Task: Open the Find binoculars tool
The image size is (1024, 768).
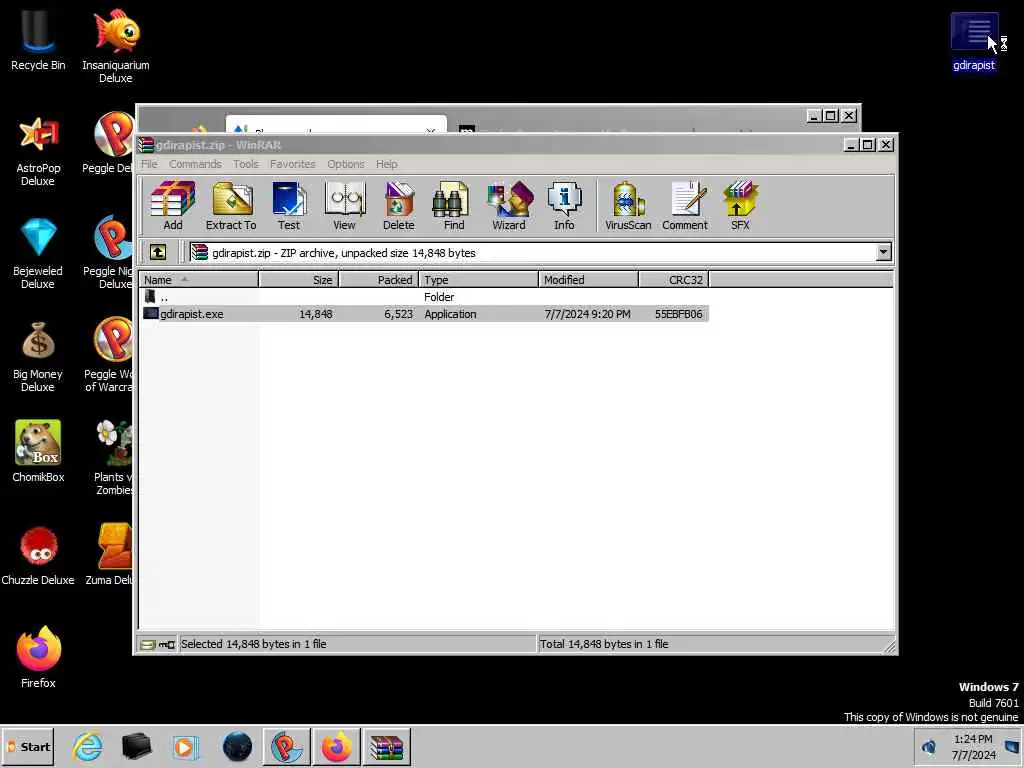Action: pos(453,206)
